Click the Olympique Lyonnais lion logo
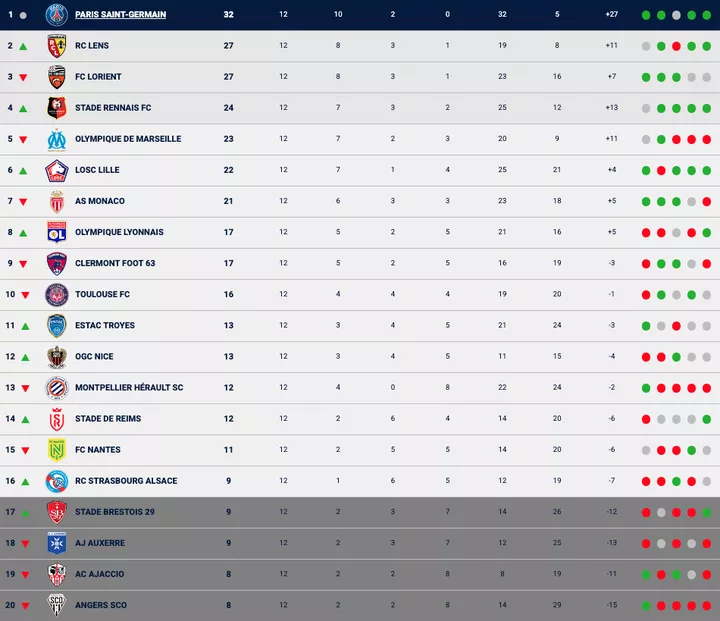Viewport: 720px width, 621px height. [x=56, y=232]
